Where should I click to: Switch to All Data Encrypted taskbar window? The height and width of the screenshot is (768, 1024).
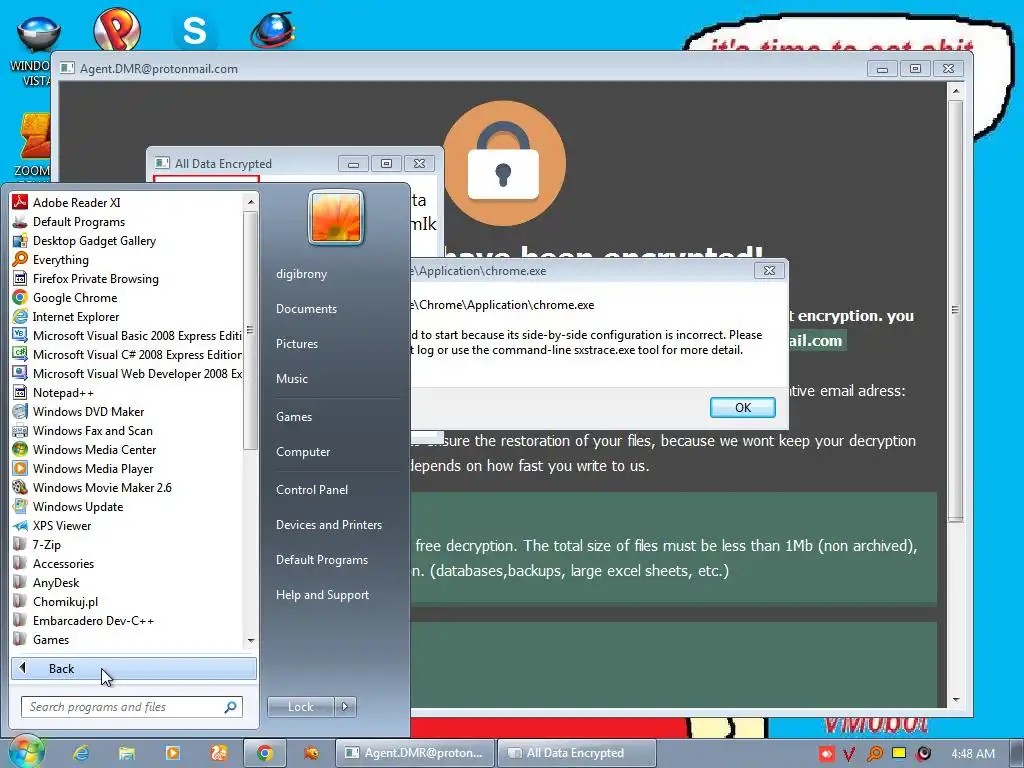pos(576,753)
